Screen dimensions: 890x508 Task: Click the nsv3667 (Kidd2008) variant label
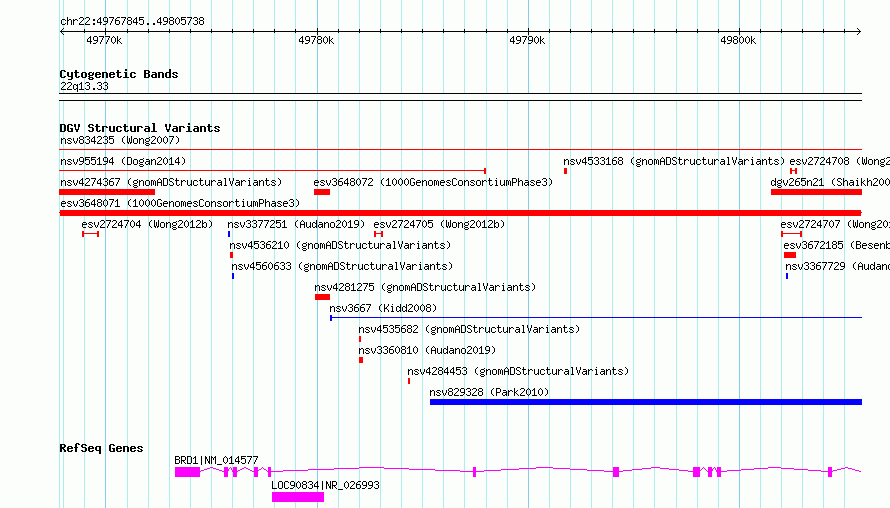[x=383, y=308]
